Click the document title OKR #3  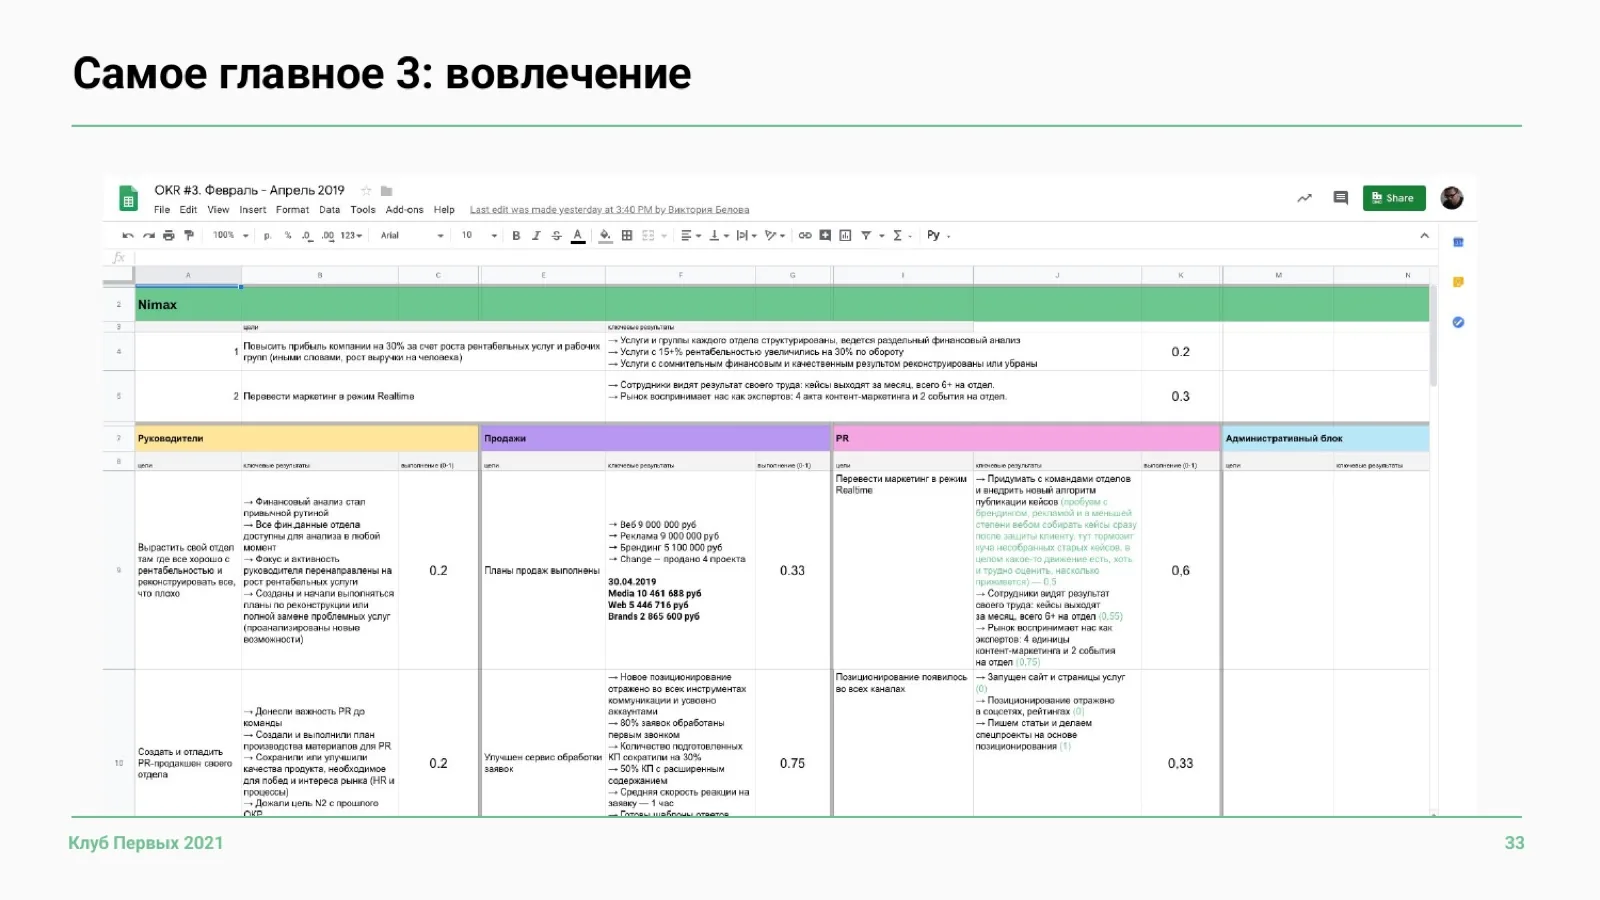[x=249, y=190]
